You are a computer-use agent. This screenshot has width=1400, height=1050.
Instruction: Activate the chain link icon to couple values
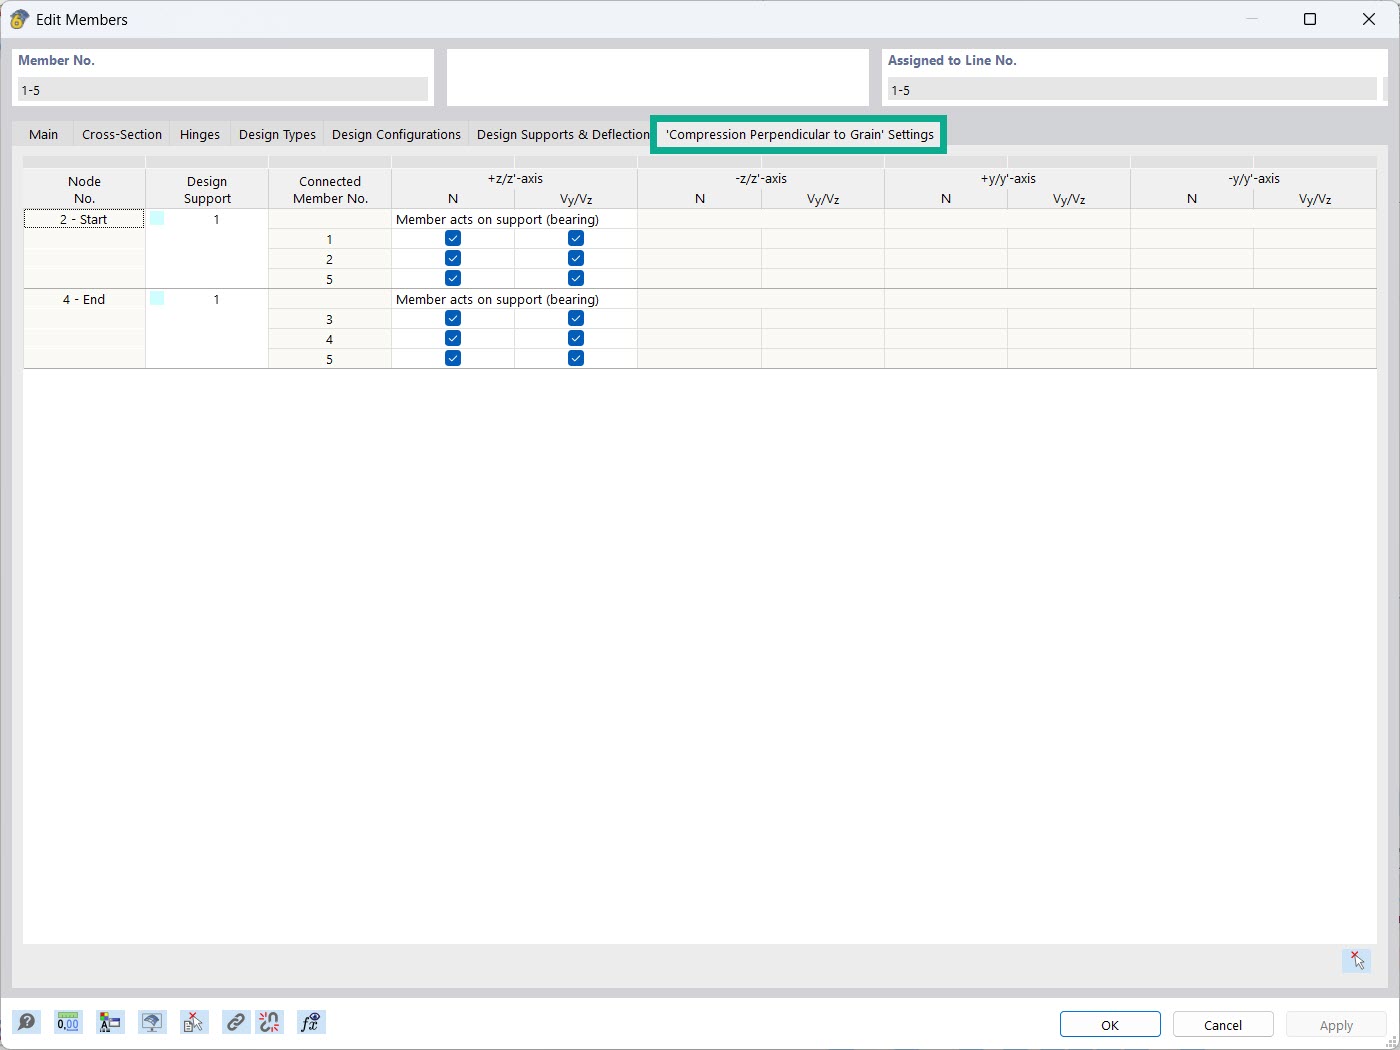(236, 1022)
